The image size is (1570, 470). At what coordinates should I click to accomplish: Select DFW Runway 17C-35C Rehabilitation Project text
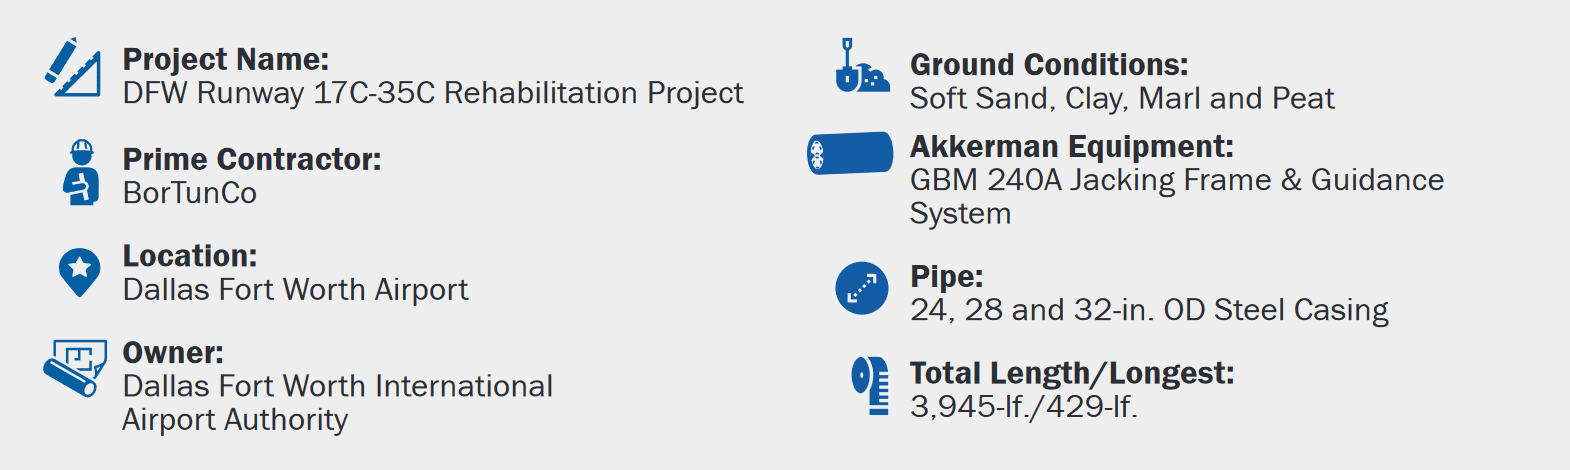click(433, 93)
